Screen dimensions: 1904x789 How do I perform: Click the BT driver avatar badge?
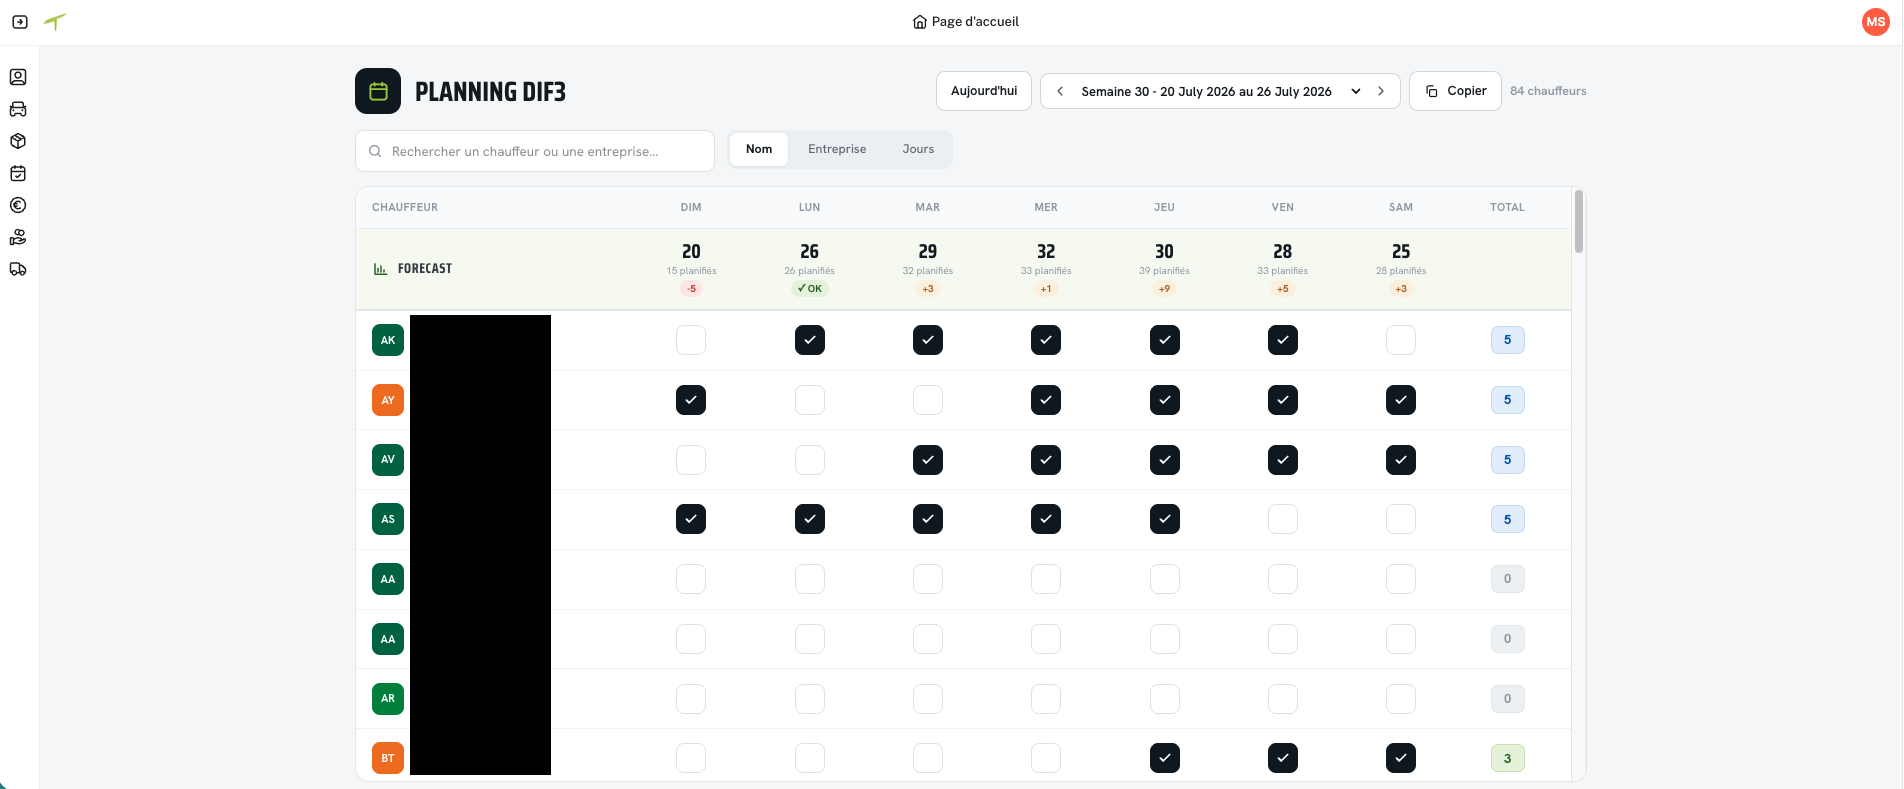pos(388,758)
